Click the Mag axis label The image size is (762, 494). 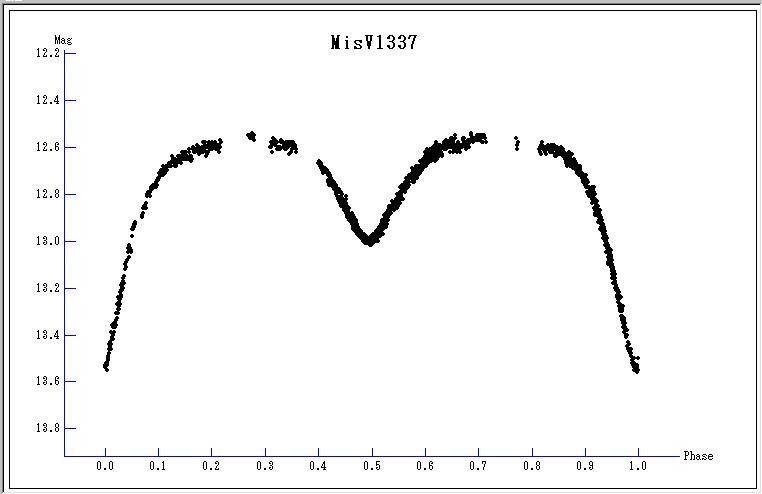pos(63,40)
